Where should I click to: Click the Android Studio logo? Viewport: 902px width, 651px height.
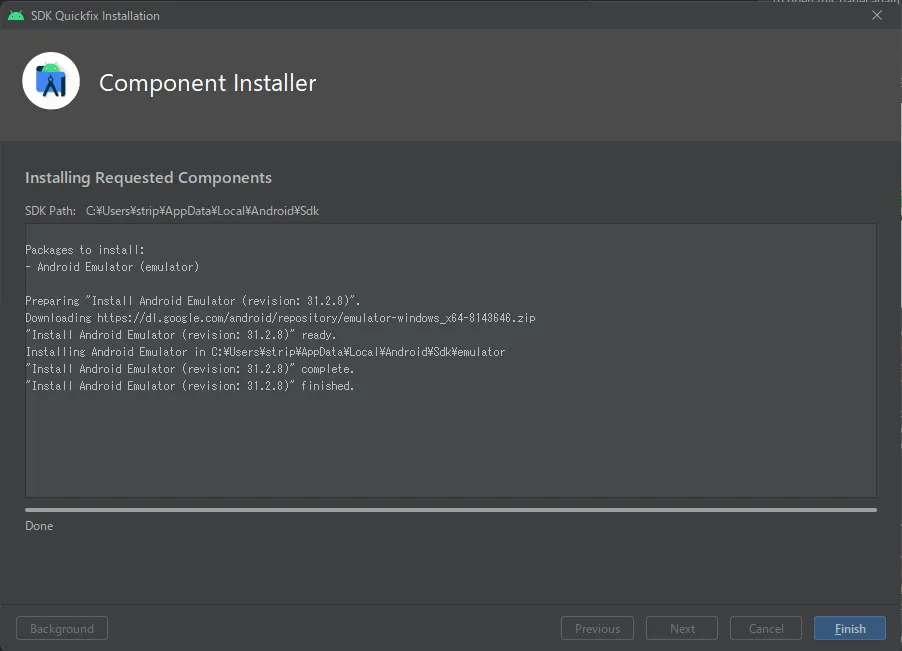pyautogui.click(x=51, y=82)
